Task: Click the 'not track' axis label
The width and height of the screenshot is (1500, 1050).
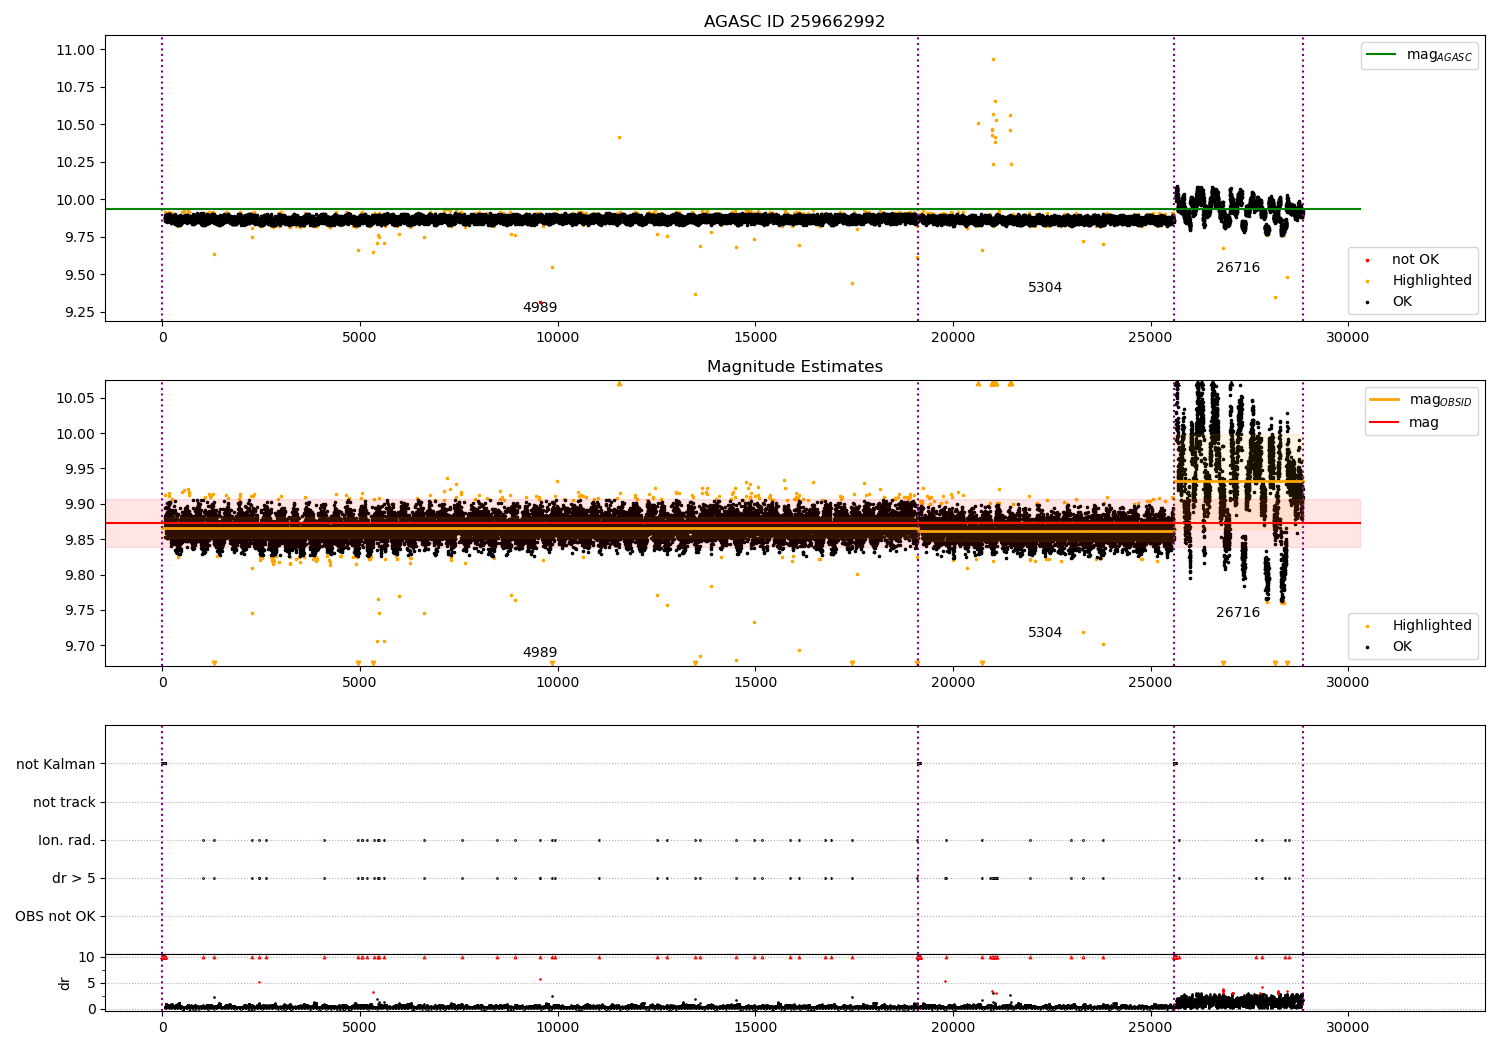Action: pos(64,803)
